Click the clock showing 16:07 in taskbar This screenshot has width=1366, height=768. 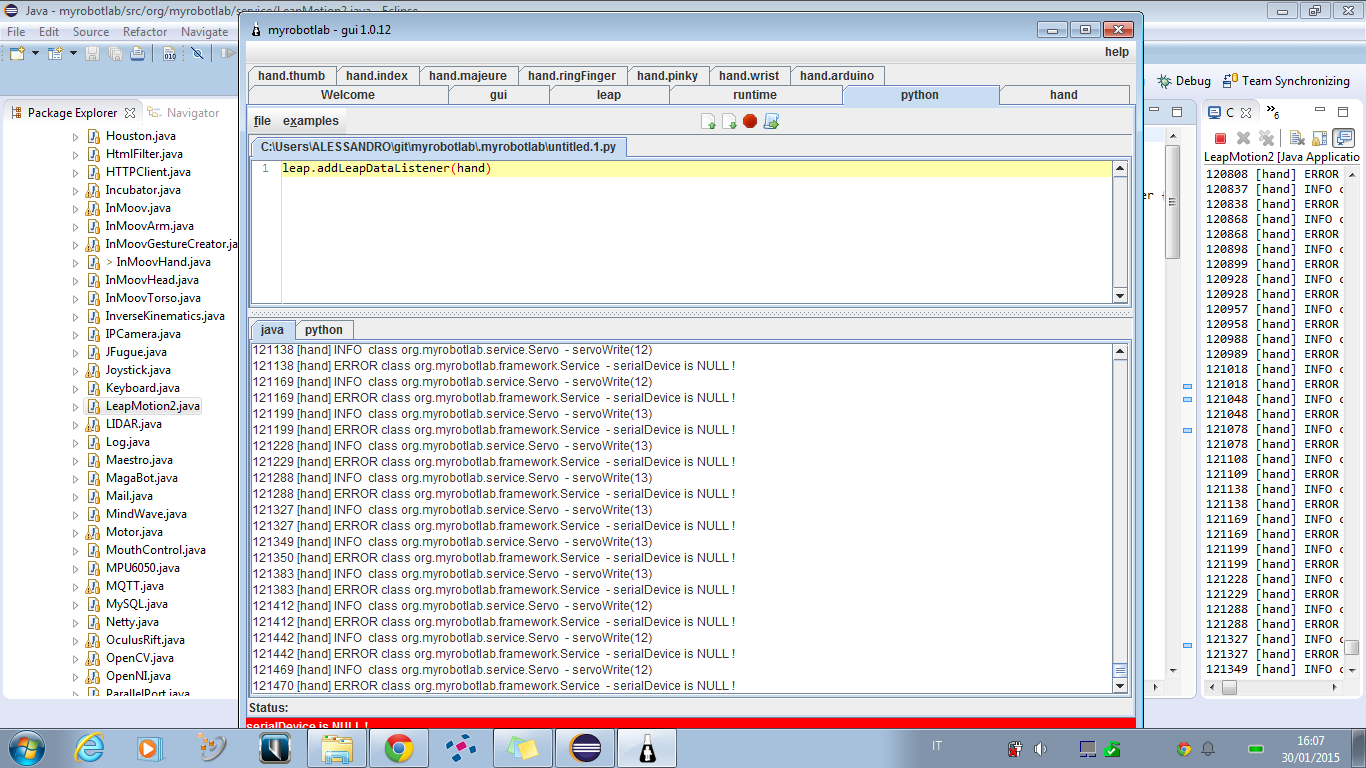pos(1311,748)
